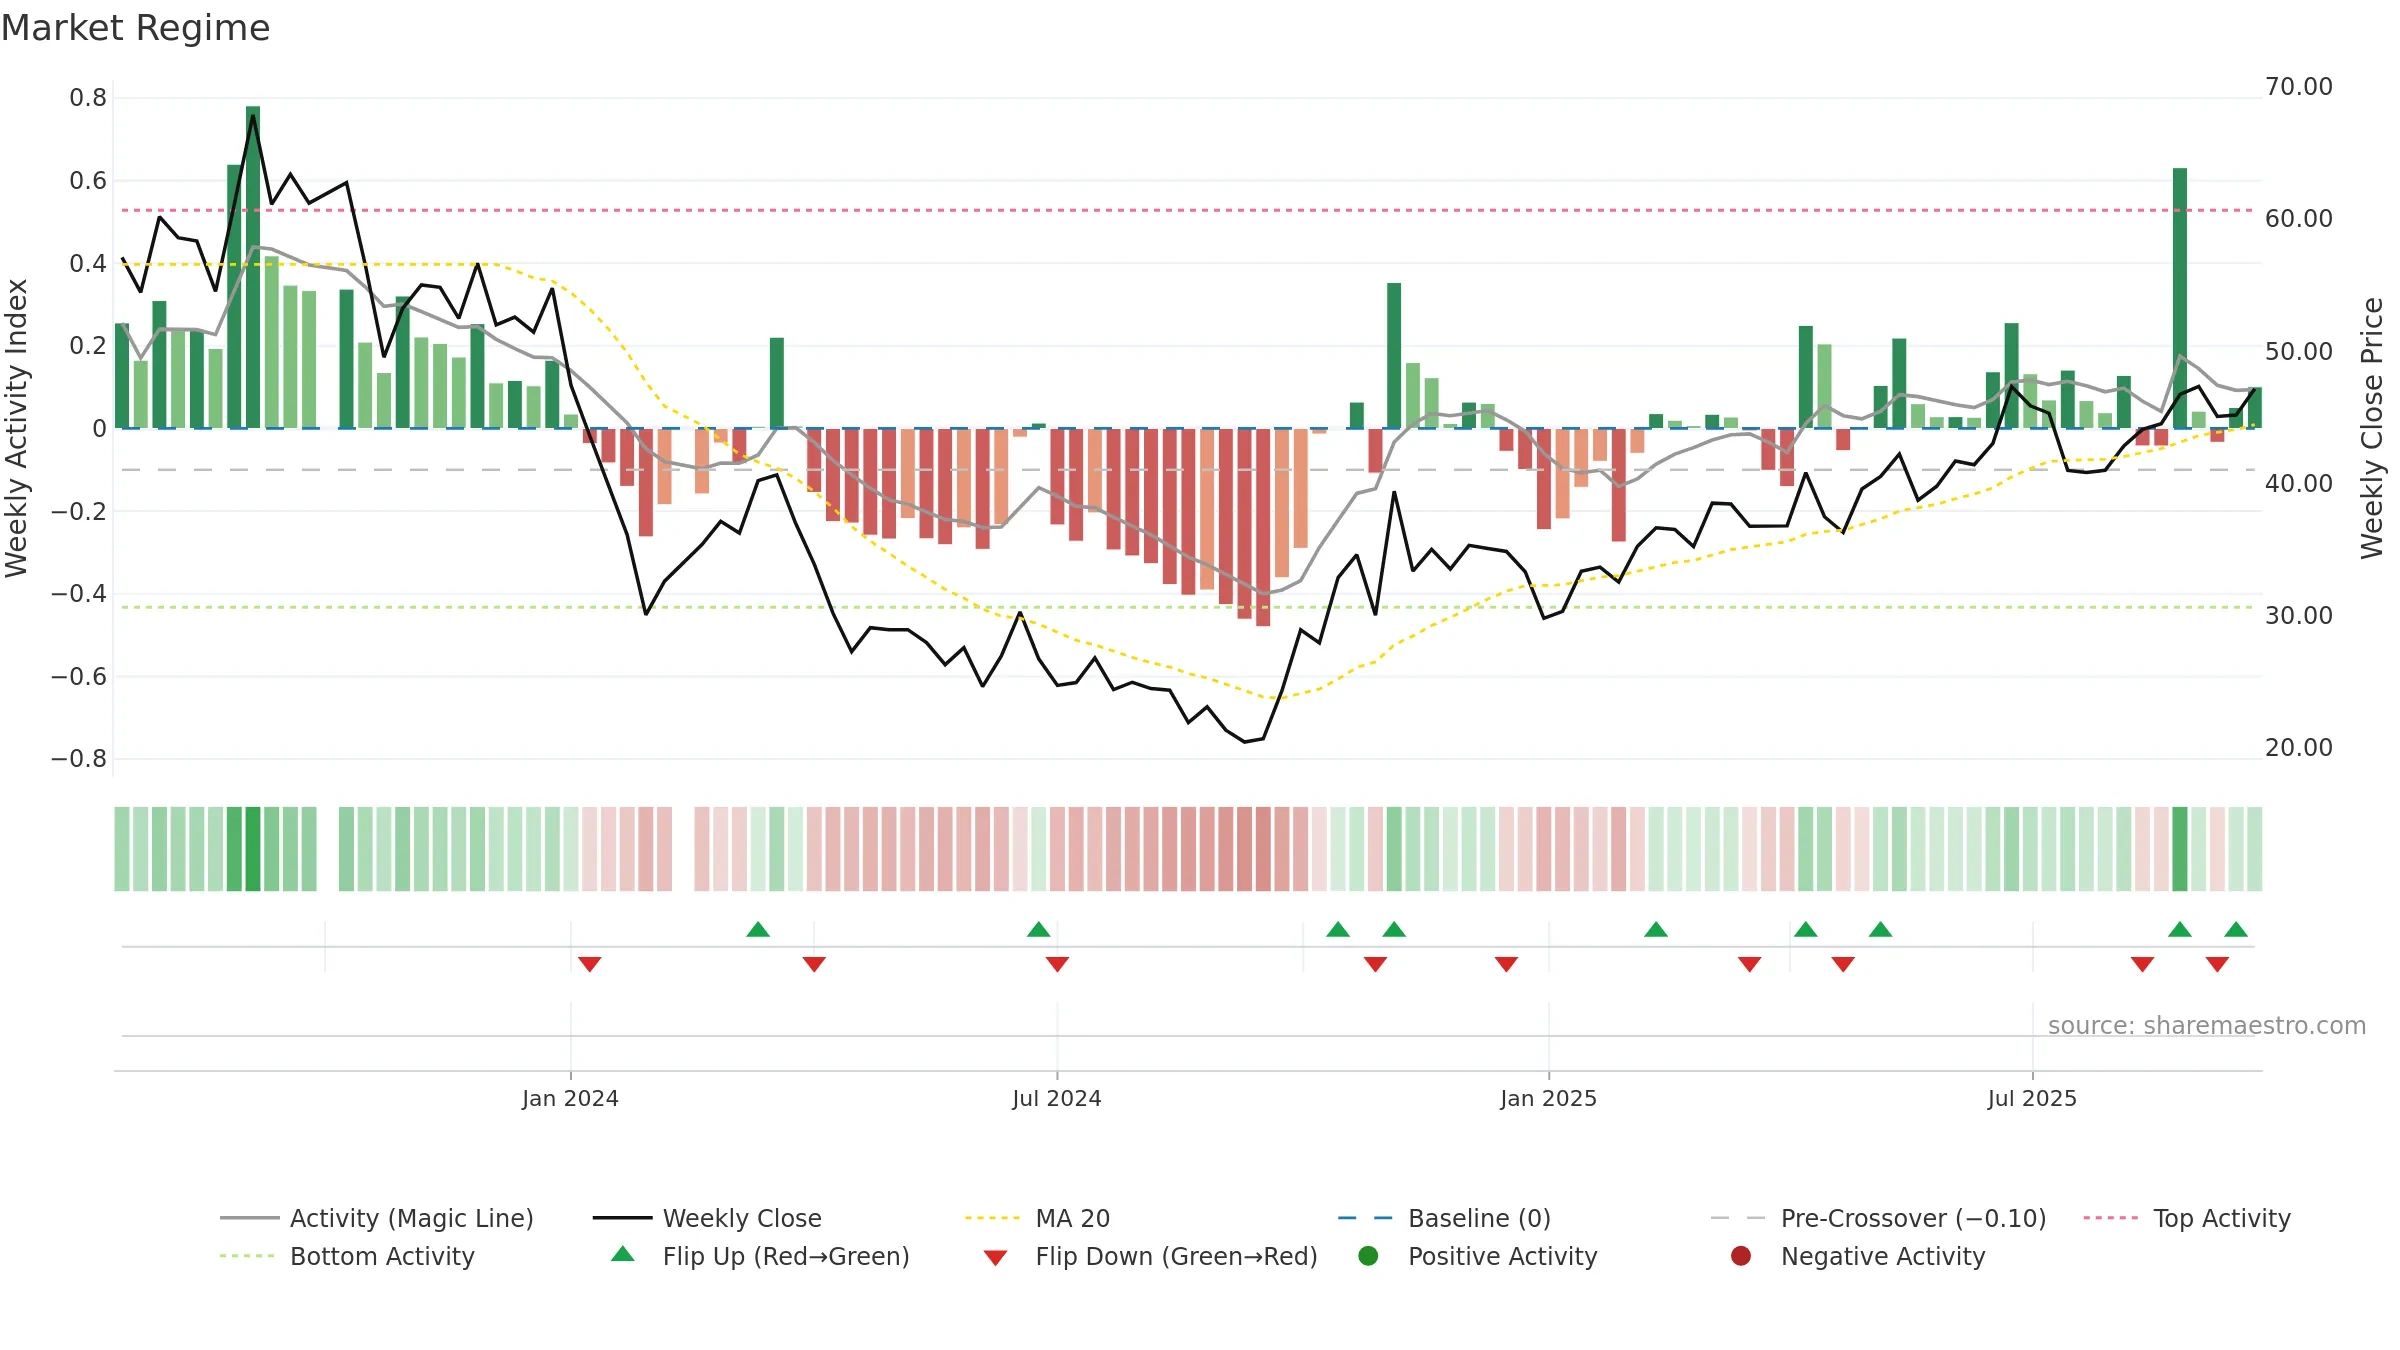Toggle the Baseline (0) legend entry
The width and height of the screenshot is (2400, 1350).
1444,1218
